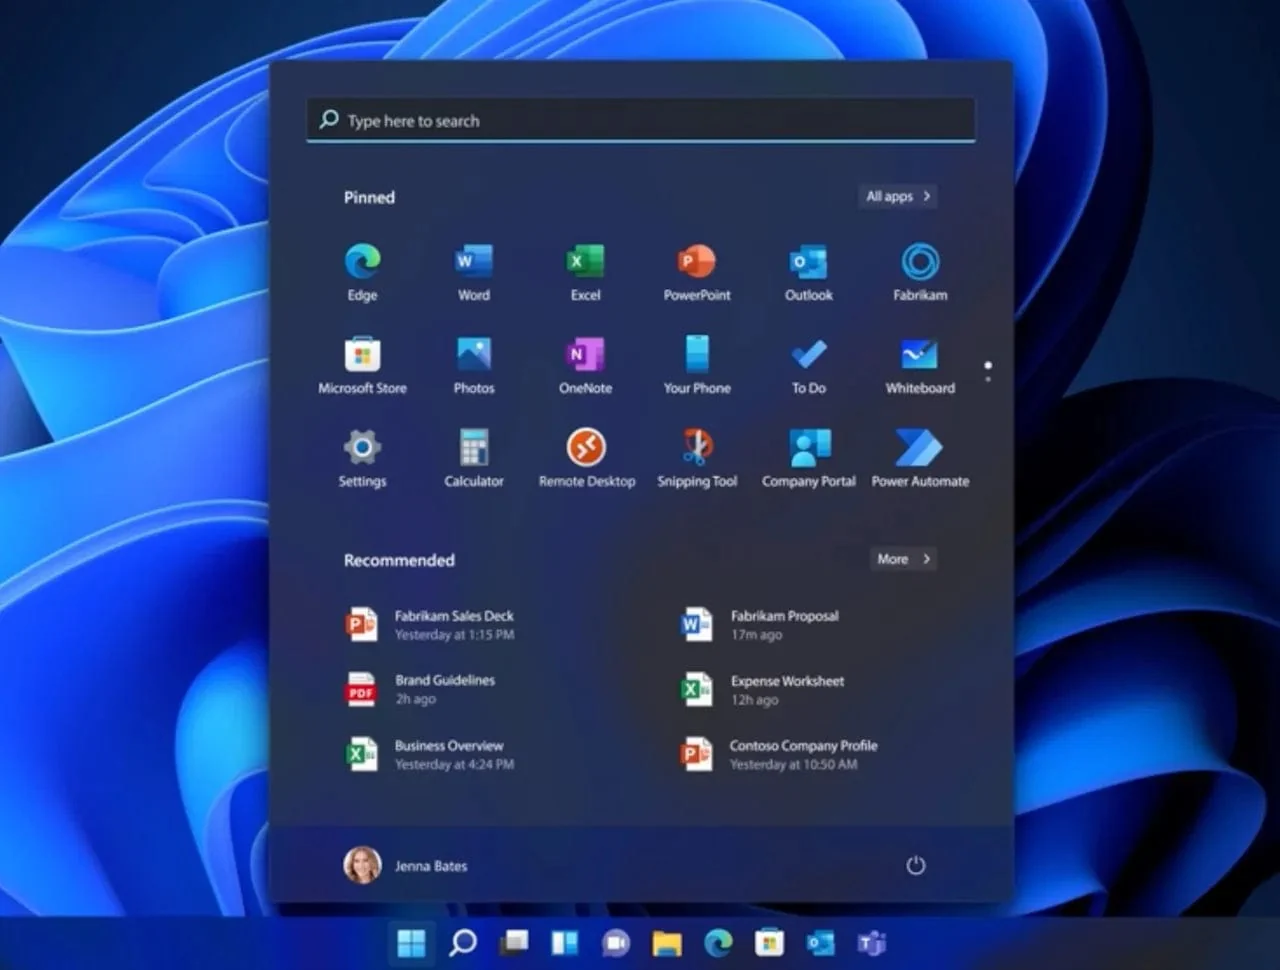
Task: Click the Start button on the taskbar
Action: [411, 942]
